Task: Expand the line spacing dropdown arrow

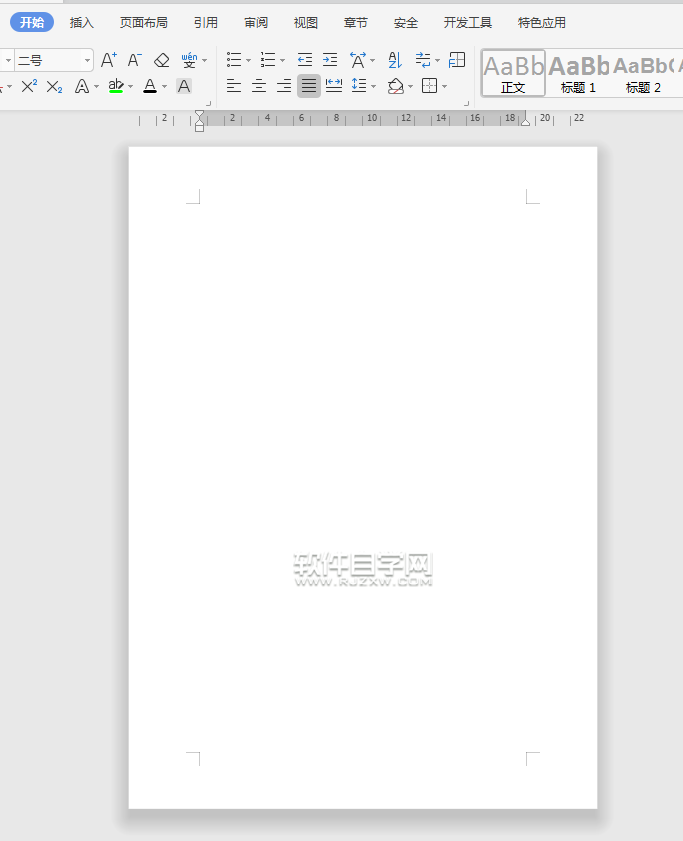Action: (x=373, y=86)
